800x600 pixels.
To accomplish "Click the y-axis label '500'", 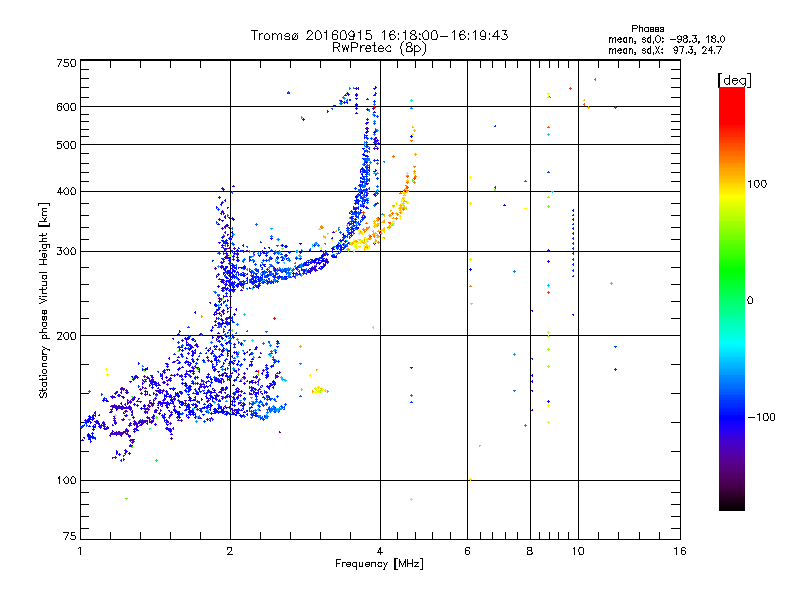I will [66, 145].
